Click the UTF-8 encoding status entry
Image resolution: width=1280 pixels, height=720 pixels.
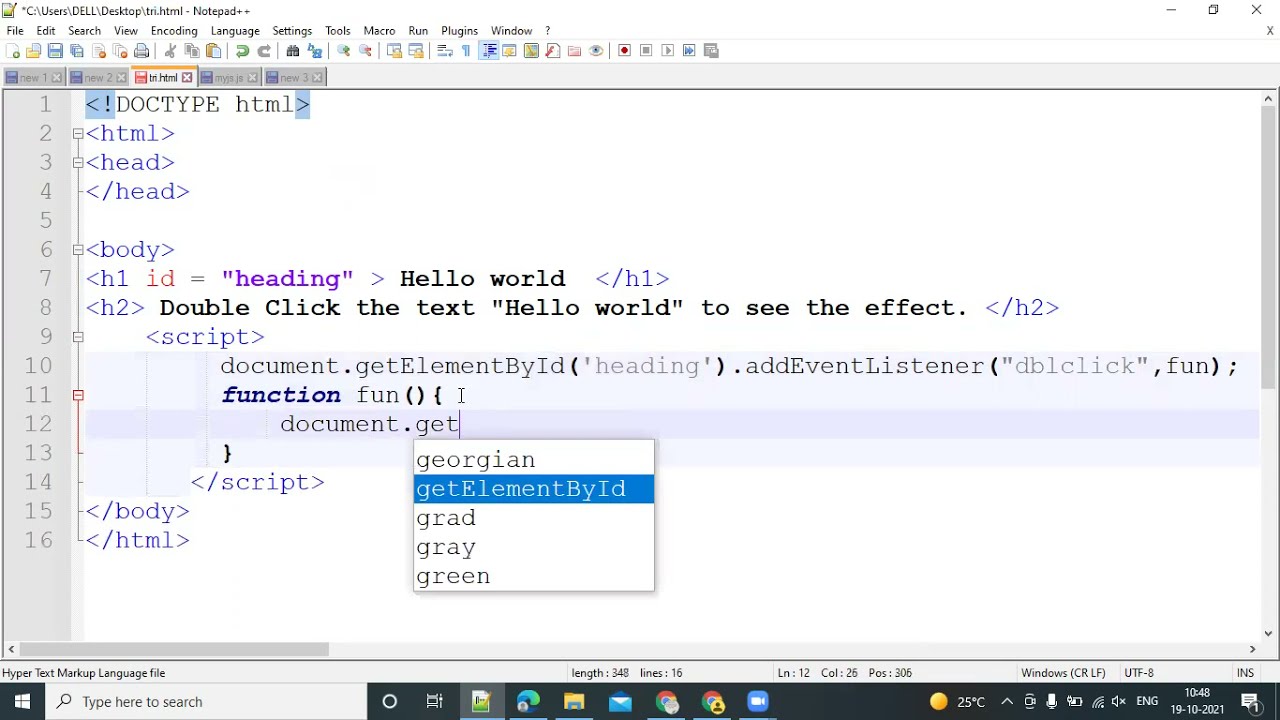1139,673
